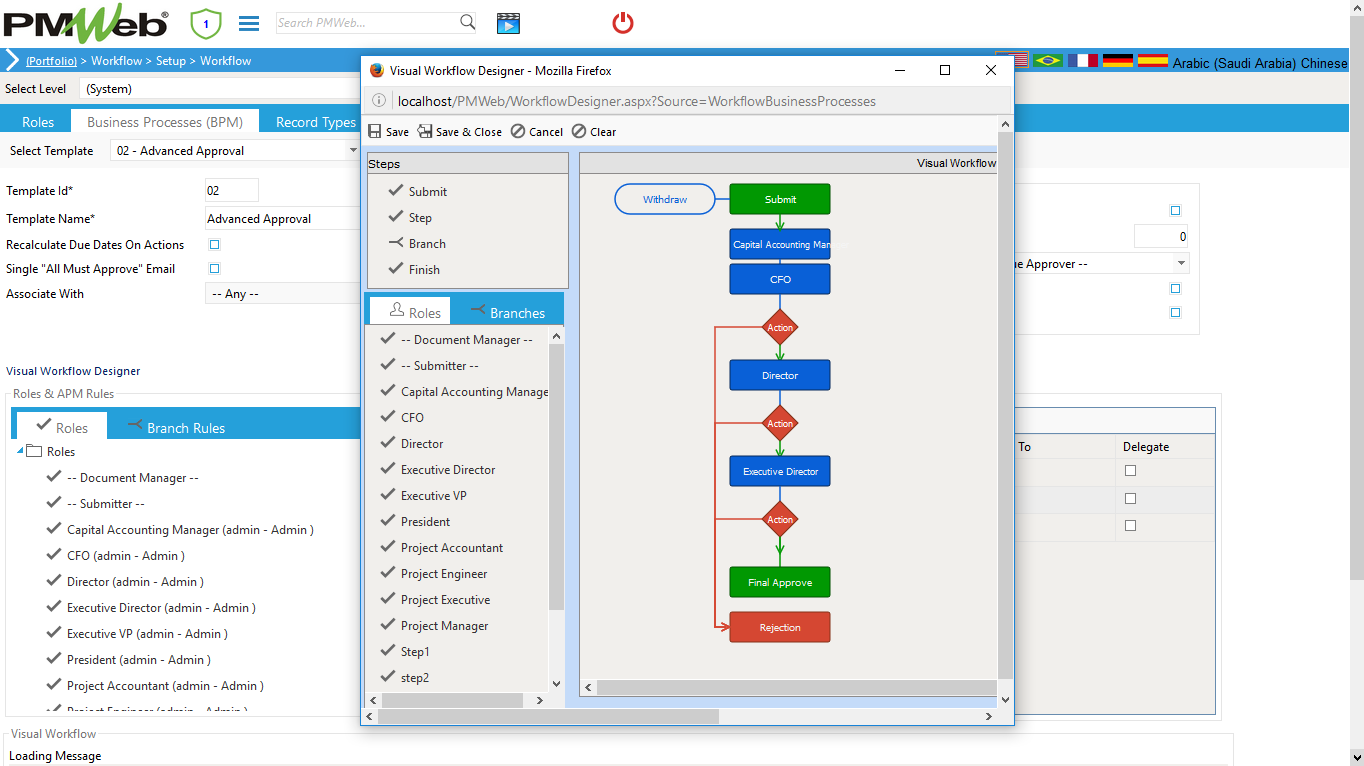1364x766 pixels.
Task: Select the German flag language icon
Action: (1117, 60)
